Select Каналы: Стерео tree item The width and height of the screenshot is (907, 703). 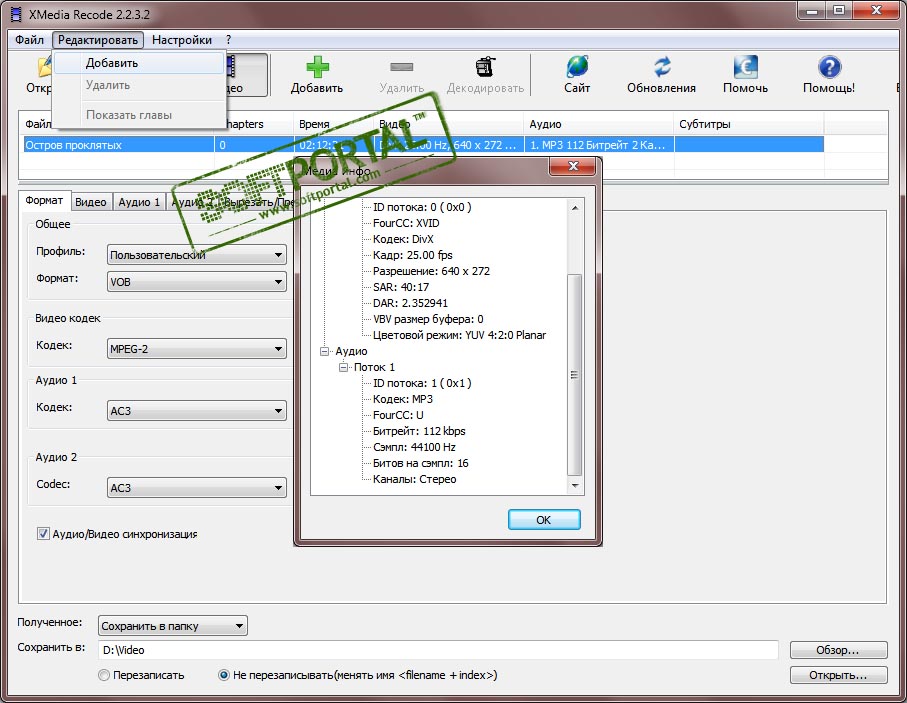414,479
